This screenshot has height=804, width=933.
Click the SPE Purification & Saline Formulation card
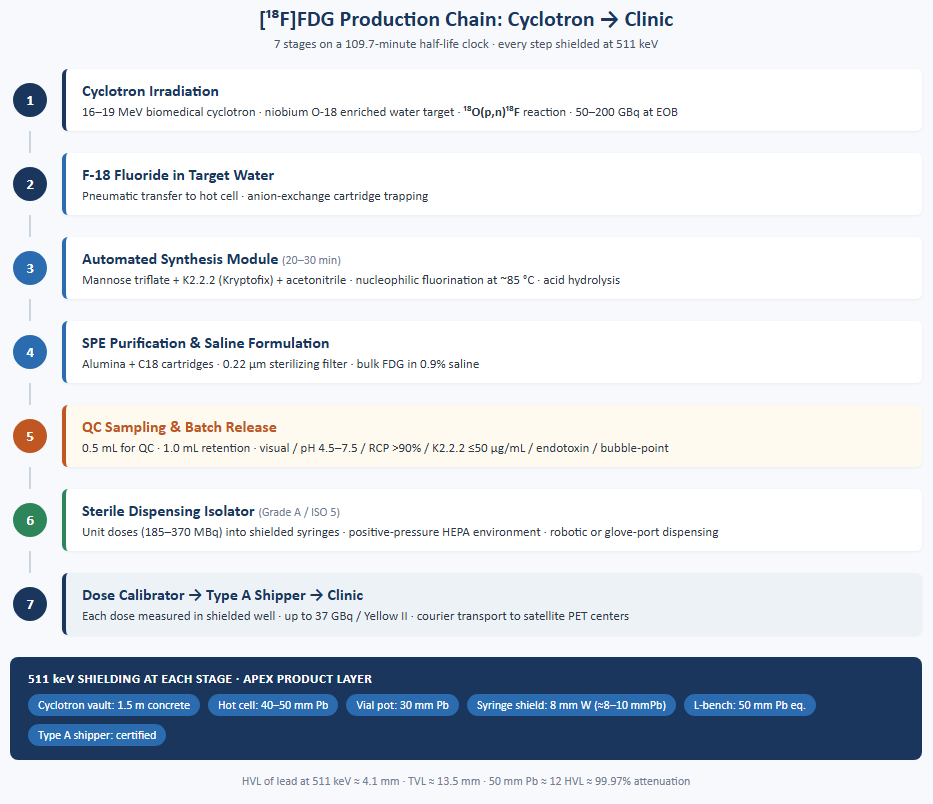tap(492, 352)
